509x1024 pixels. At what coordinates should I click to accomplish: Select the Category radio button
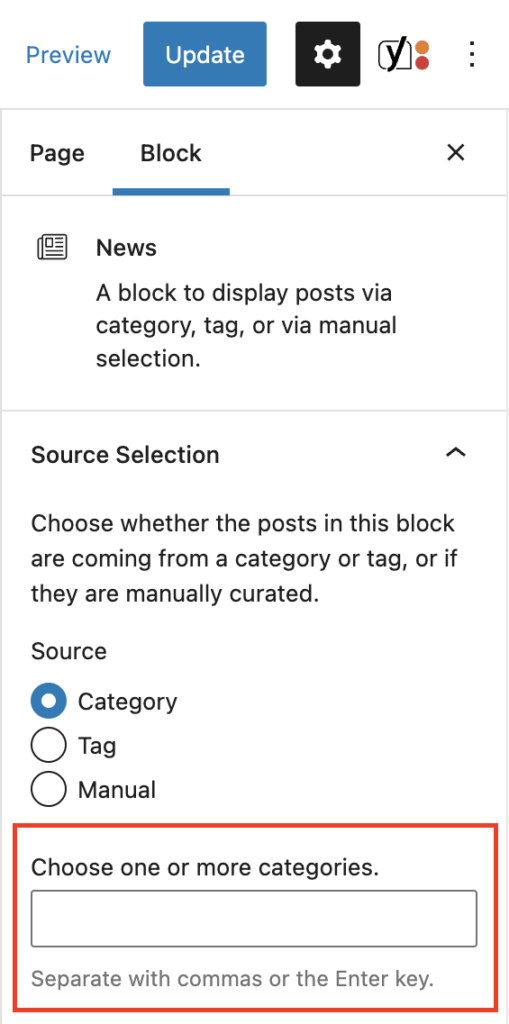click(48, 701)
